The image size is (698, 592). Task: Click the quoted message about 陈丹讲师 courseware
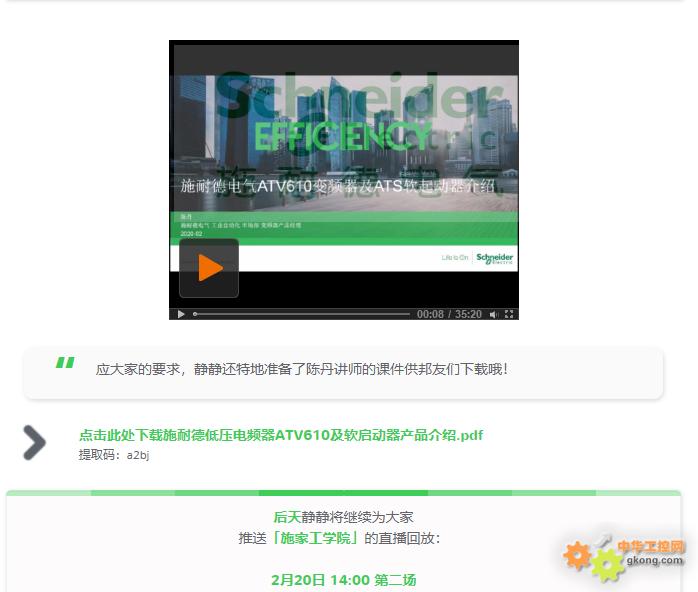pyautogui.click(x=301, y=369)
